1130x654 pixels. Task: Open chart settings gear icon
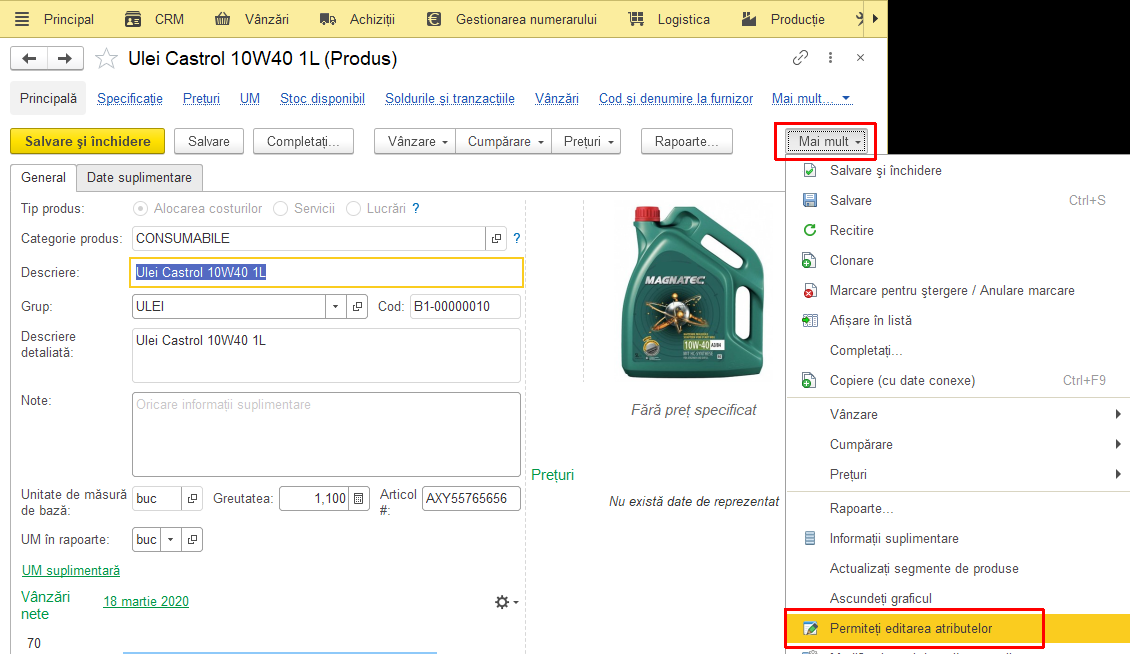(x=502, y=602)
